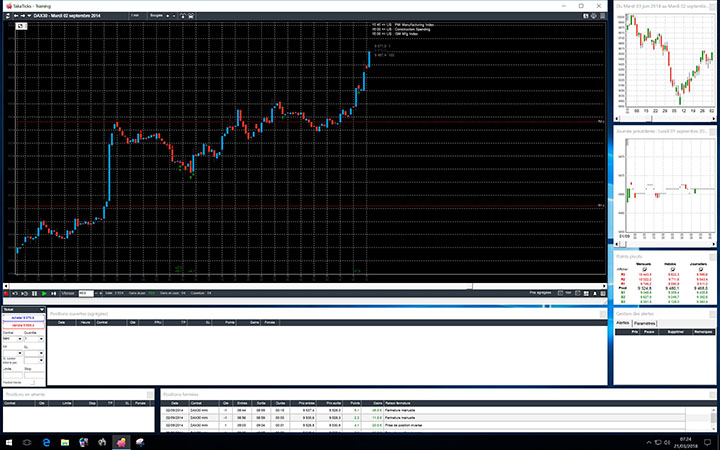Start recording with the red record button
This screenshot has height=450, width=720.
6,293
